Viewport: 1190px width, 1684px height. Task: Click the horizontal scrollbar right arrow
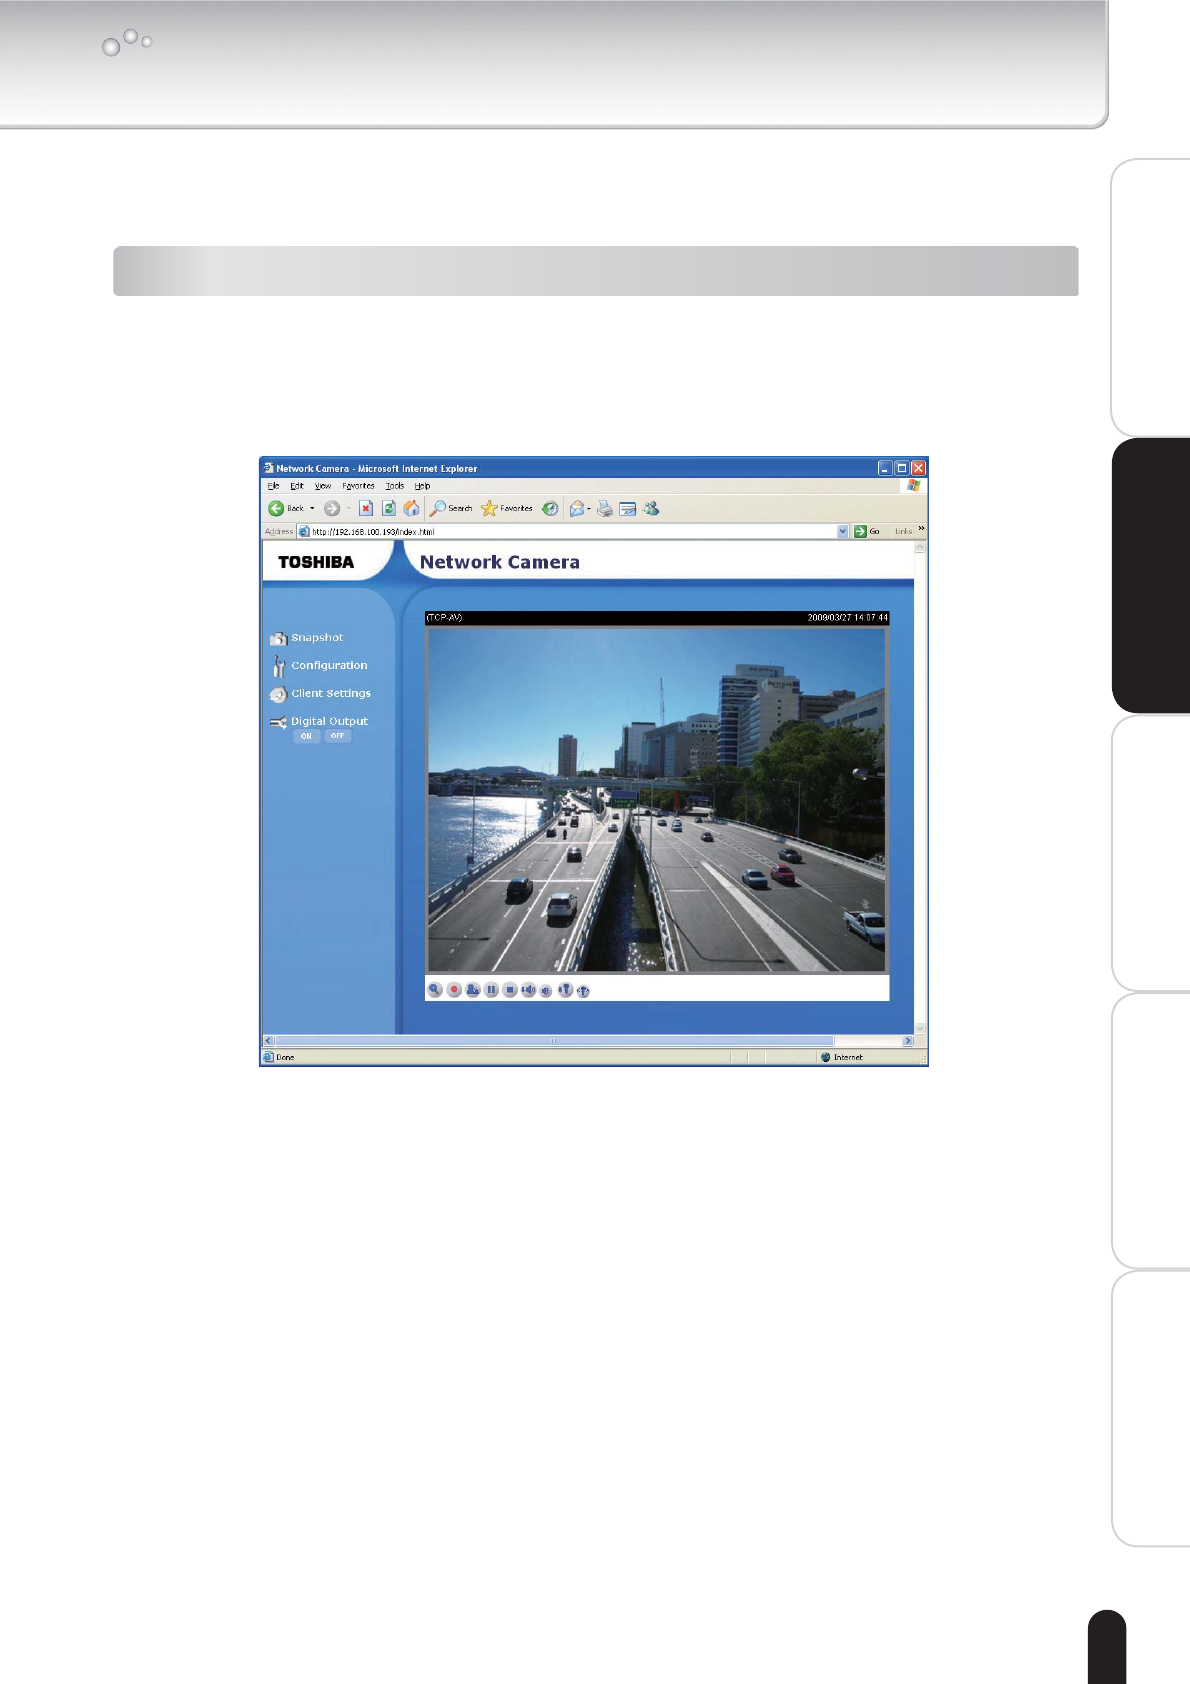908,1041
